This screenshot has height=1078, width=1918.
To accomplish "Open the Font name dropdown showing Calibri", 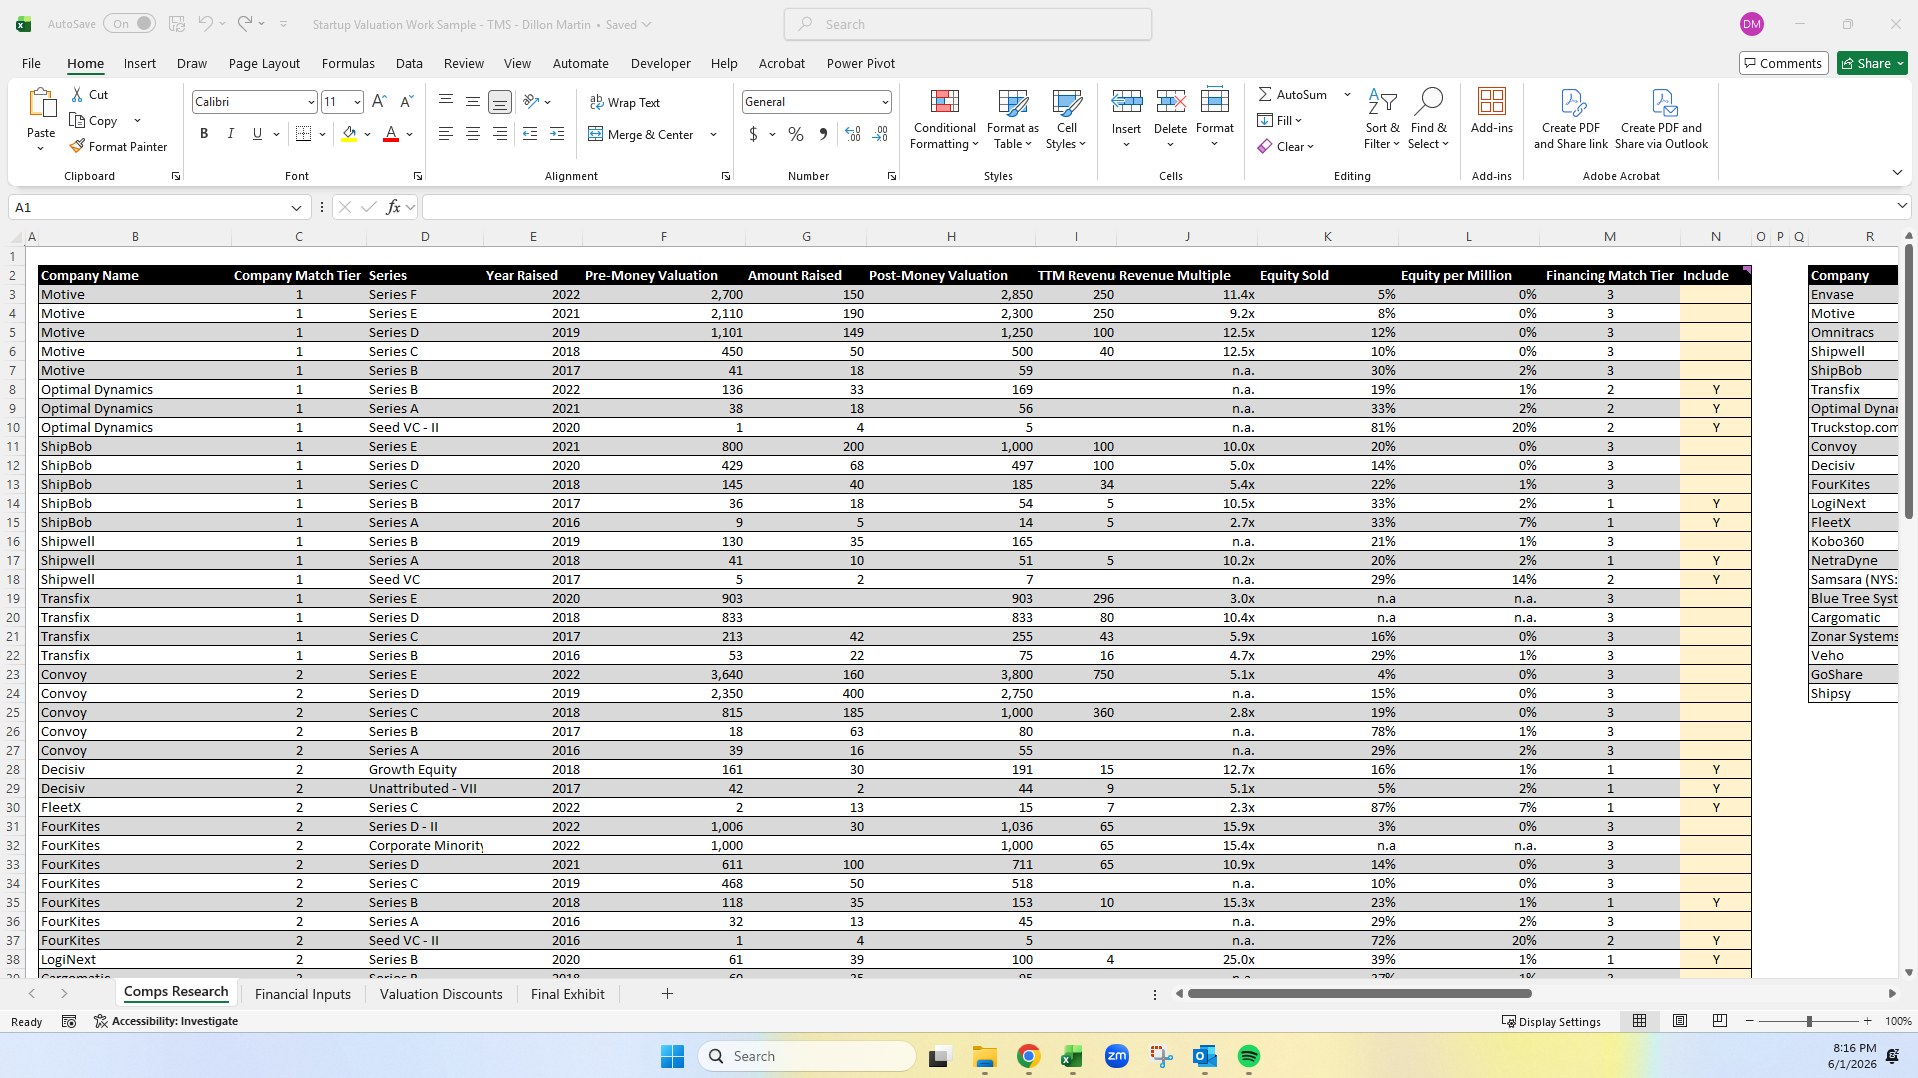I will point(311,102).
